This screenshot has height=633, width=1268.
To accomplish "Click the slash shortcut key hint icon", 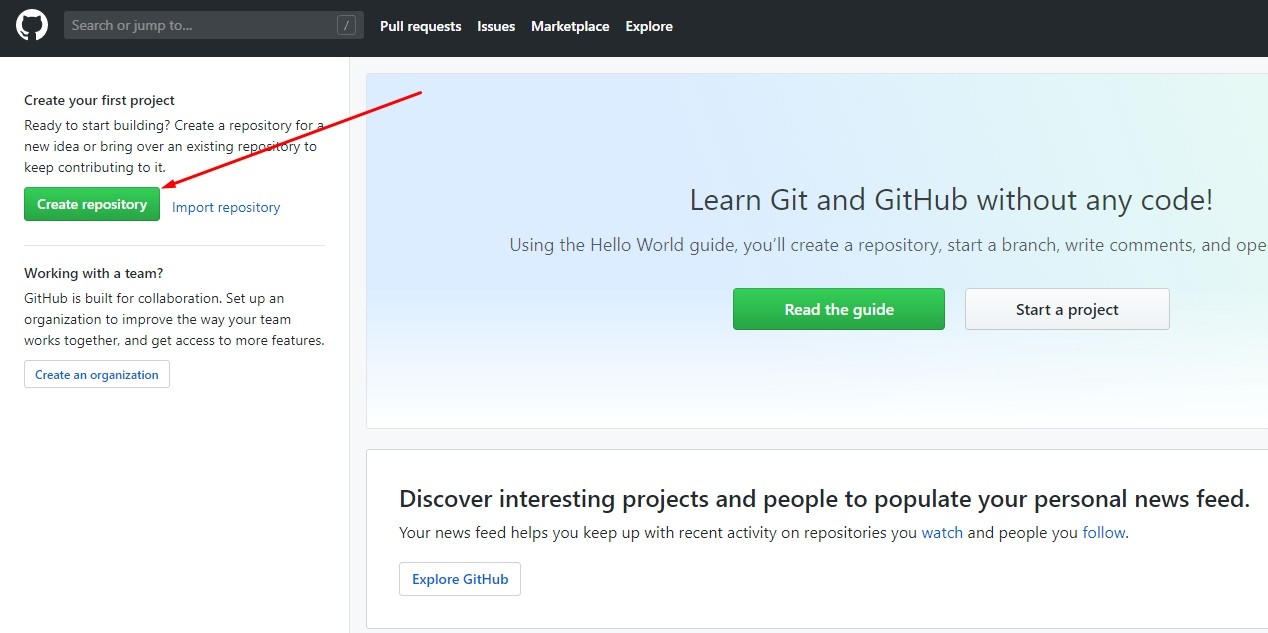I will pyautogui.click(x=346, y=25).
